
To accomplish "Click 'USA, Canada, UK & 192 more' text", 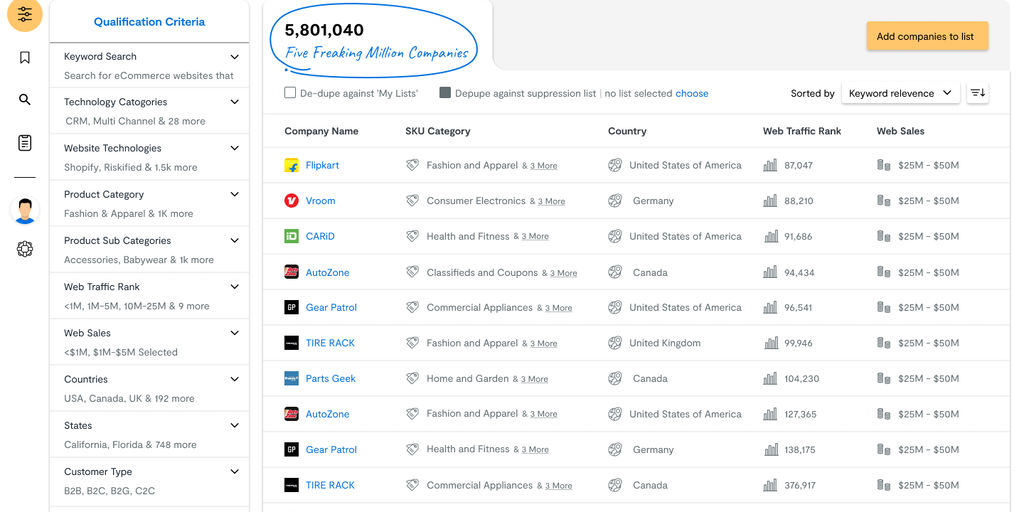I will point(129,398).
